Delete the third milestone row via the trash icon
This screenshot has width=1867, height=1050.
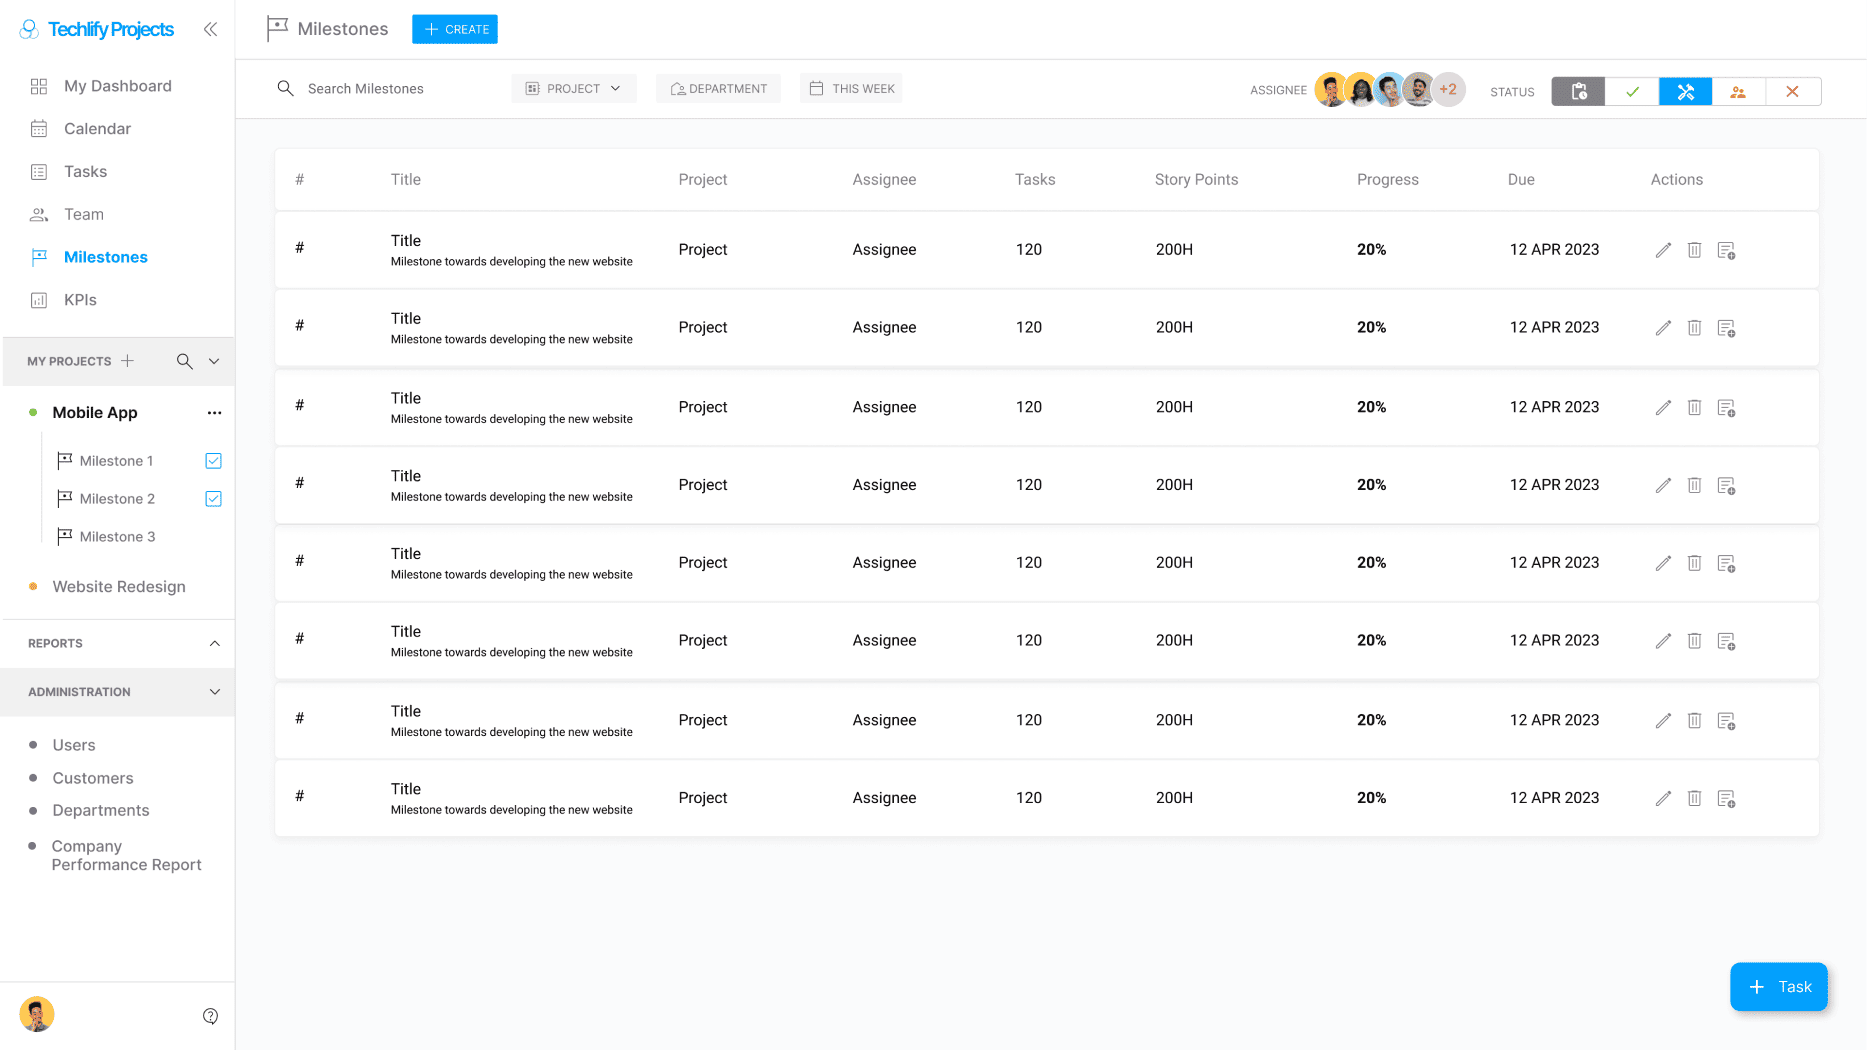point(1694,408)
